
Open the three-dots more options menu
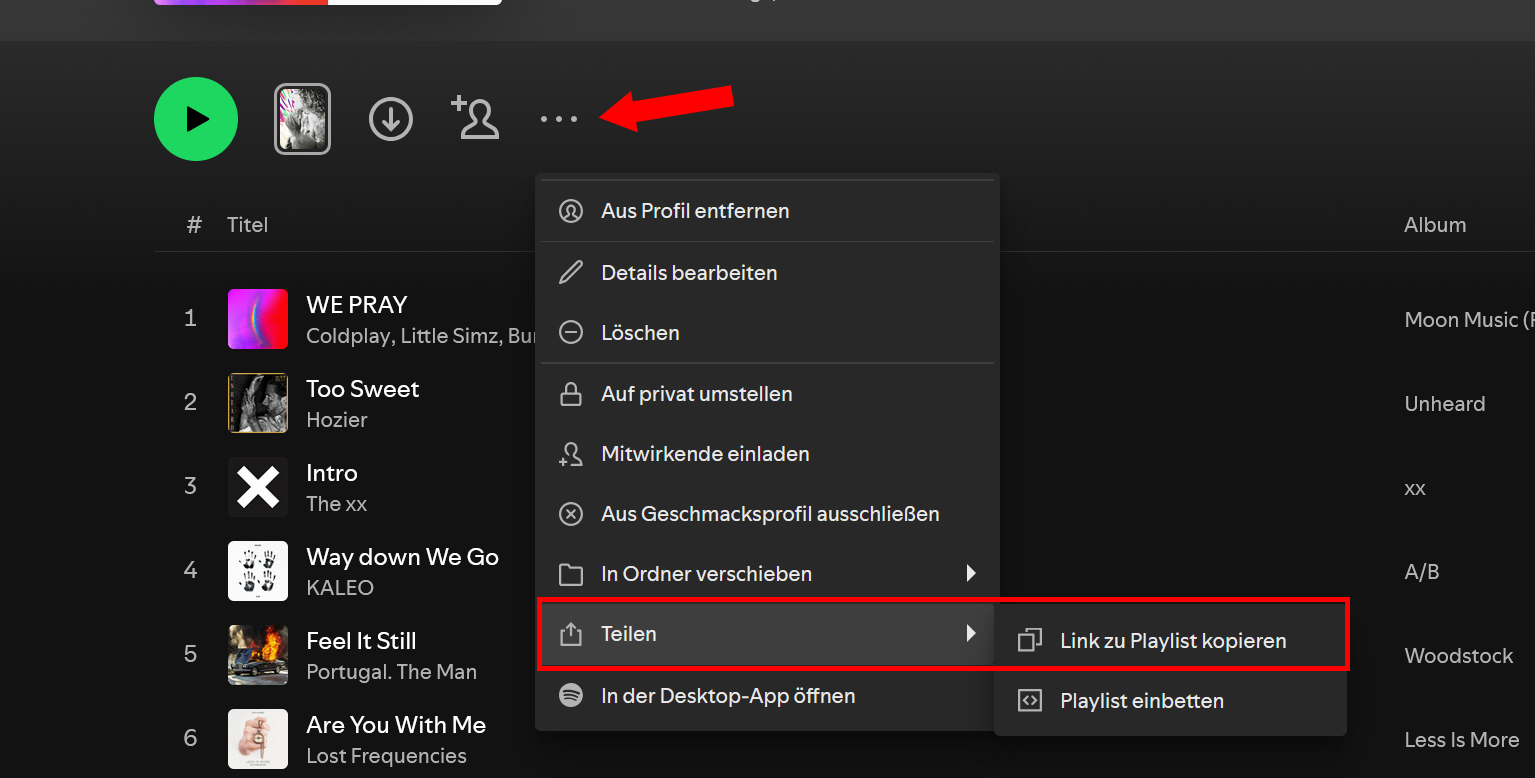(558, 119)
